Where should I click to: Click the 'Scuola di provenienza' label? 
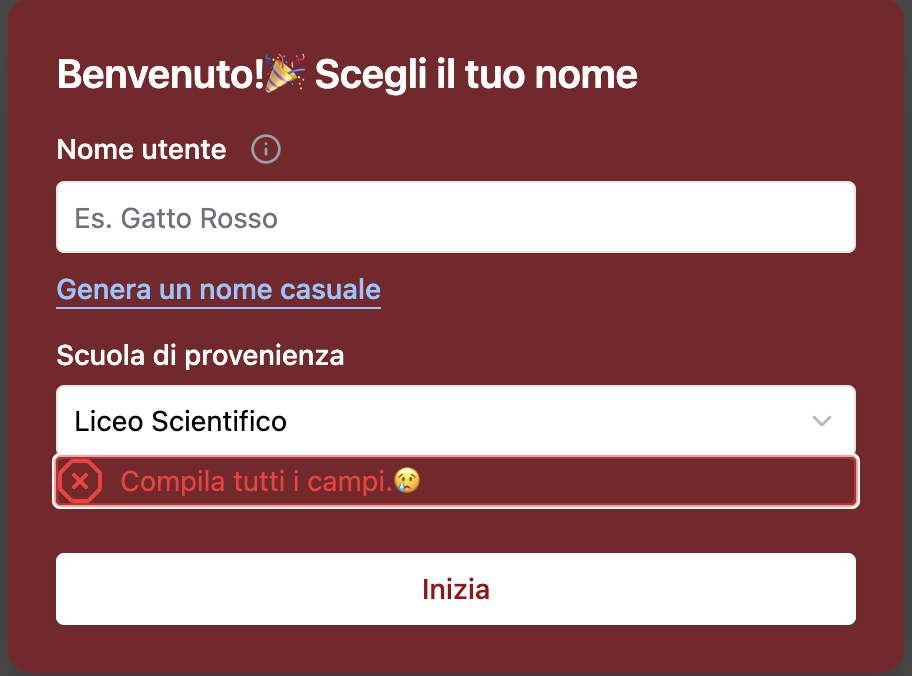(200, 355)
